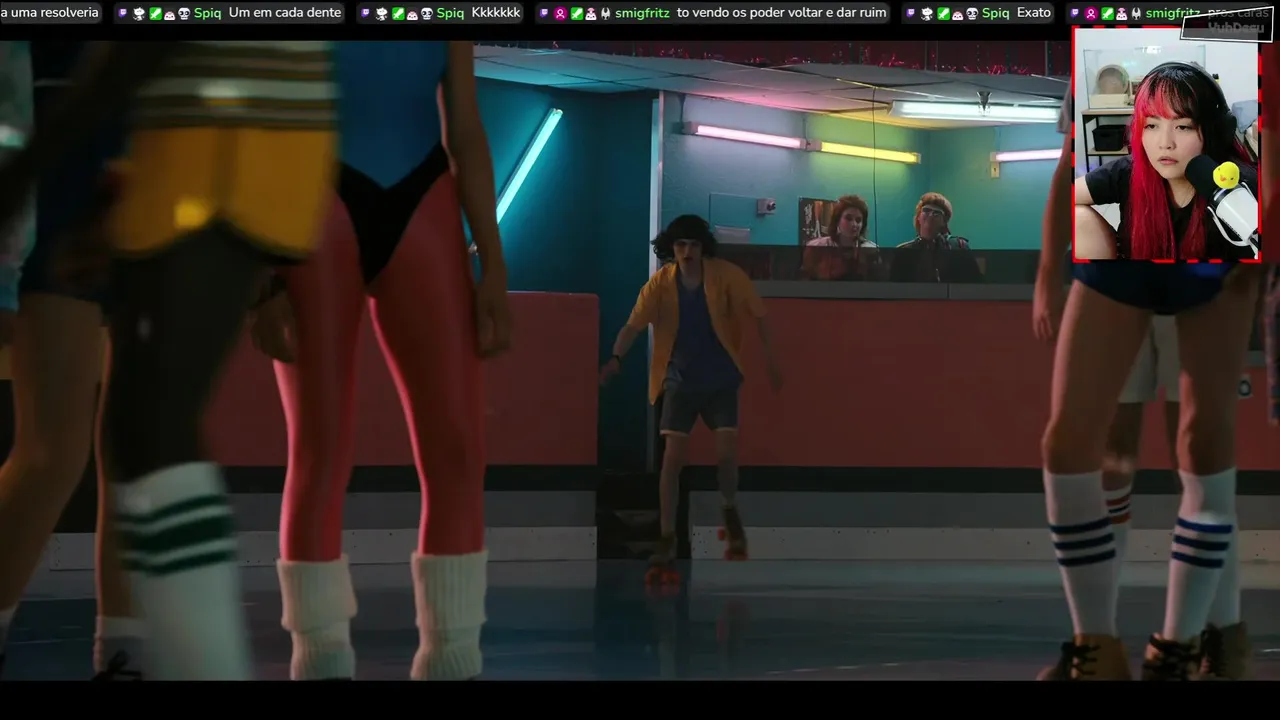Click green sword badge in the 'Exato' message

coord(943,13)
